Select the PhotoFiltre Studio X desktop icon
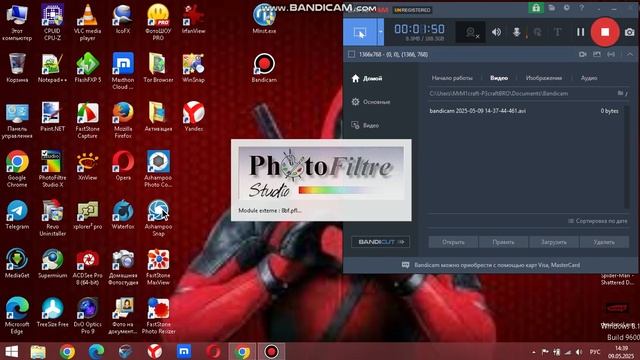Screen dimensions: 640x360 [52, 169]
